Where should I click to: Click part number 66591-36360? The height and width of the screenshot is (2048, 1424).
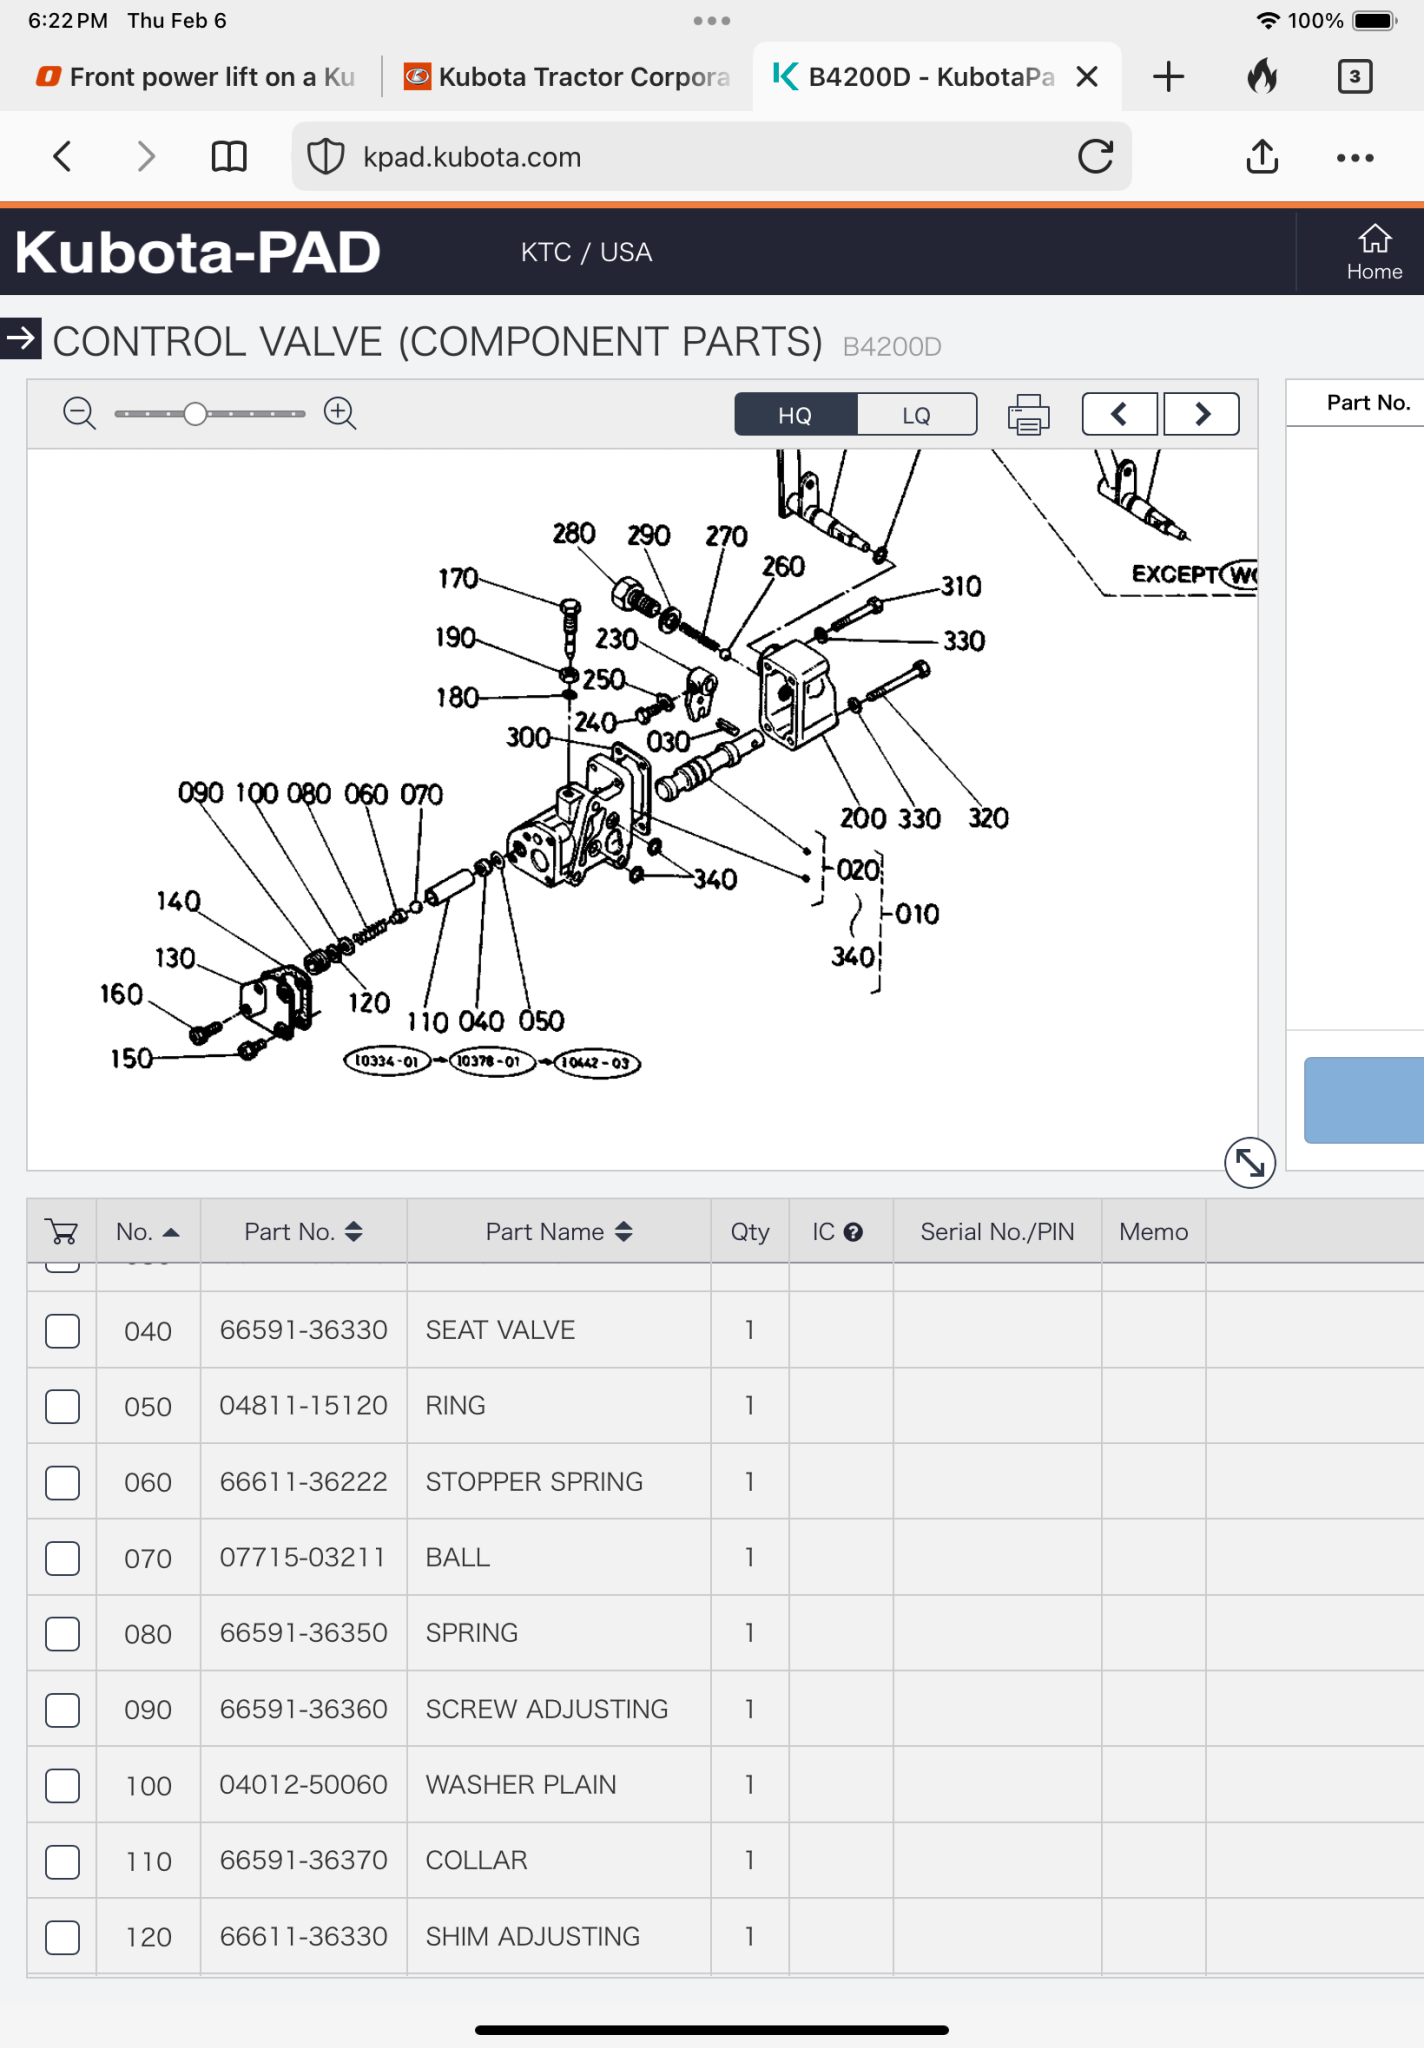(303, 1709)
